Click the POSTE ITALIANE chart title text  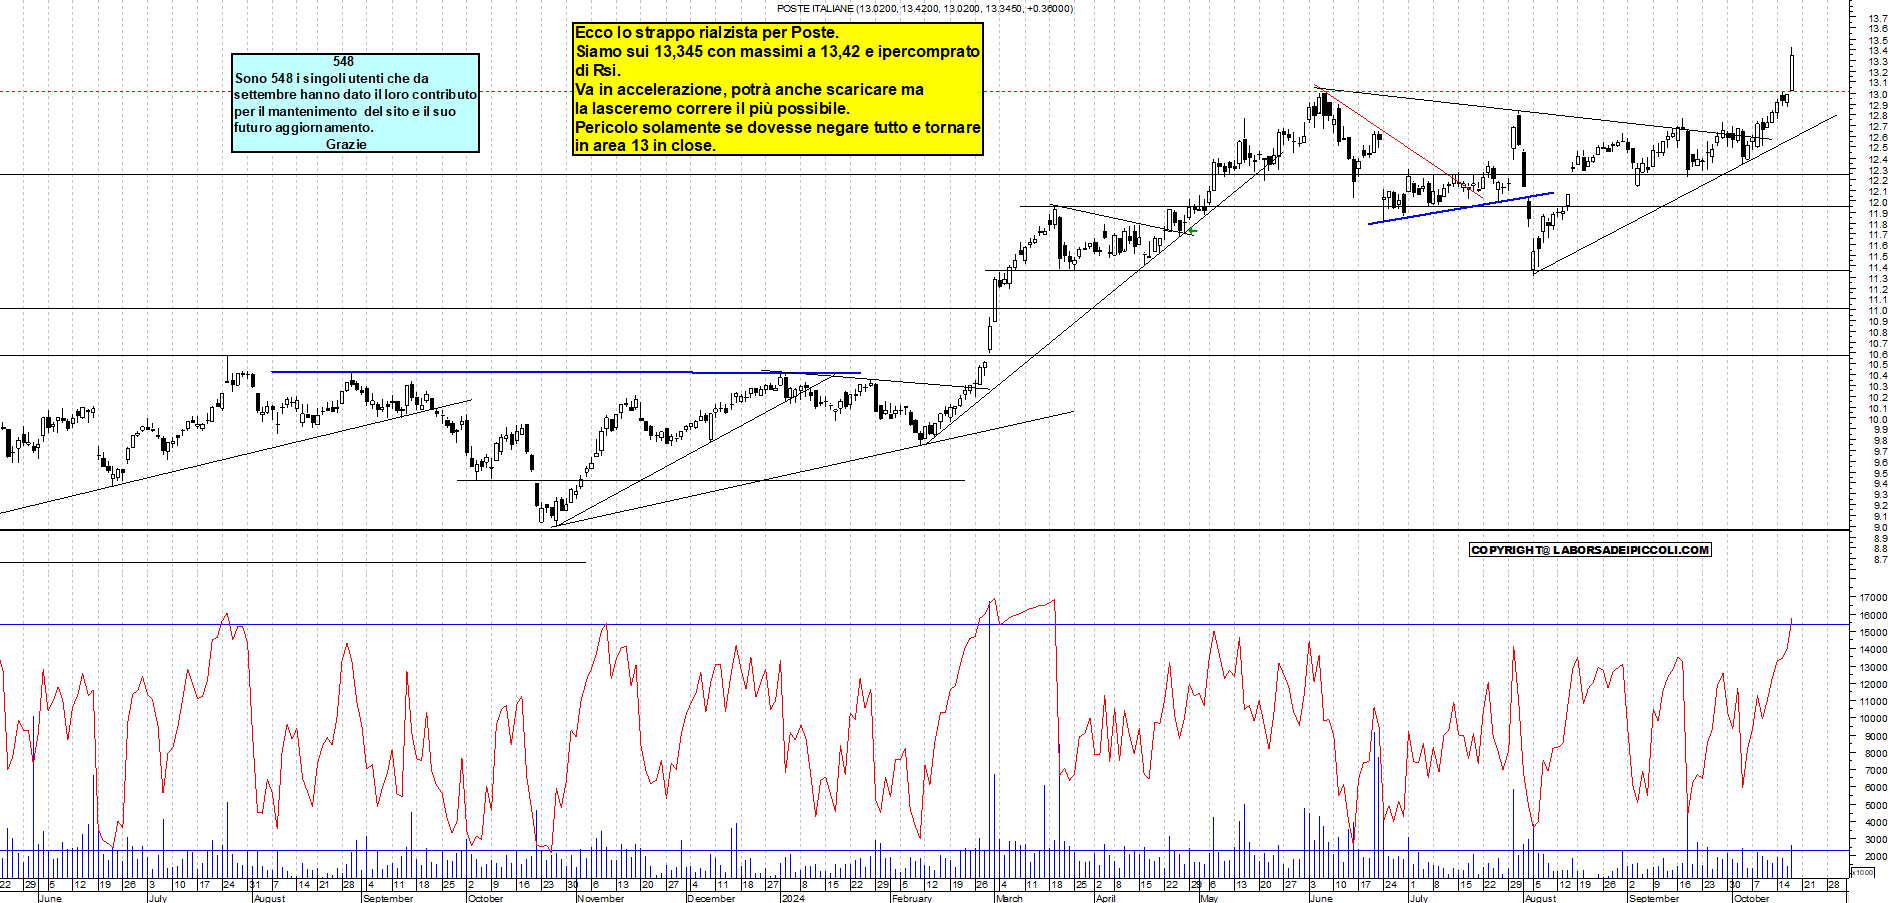925,9
